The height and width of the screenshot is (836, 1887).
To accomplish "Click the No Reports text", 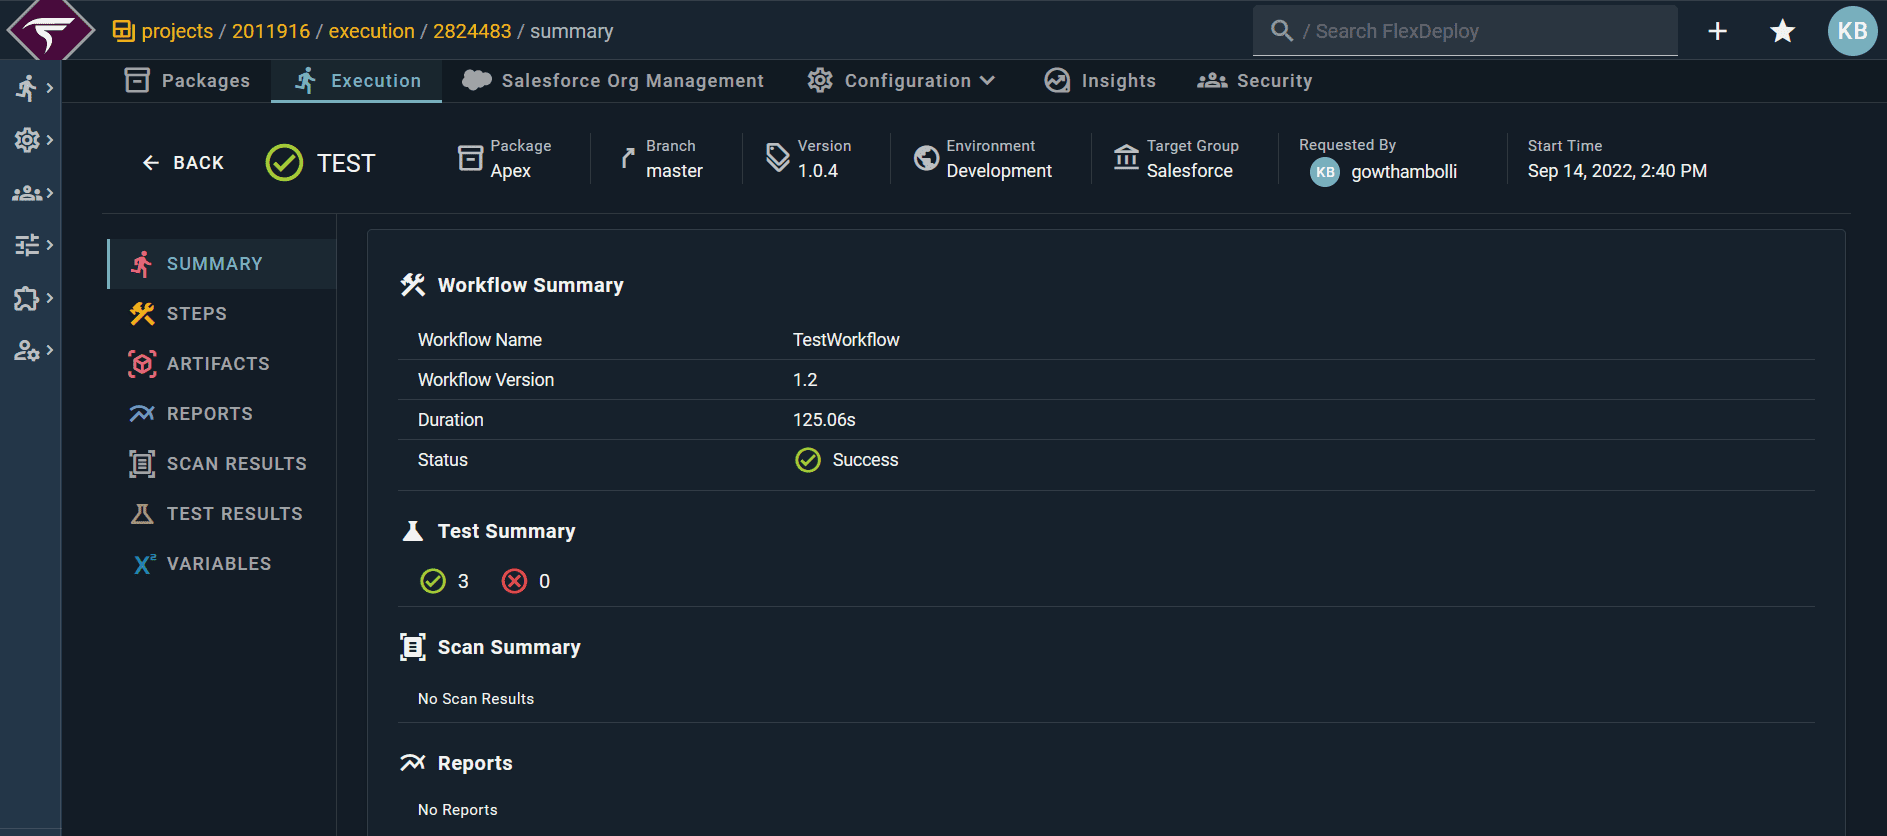I will tap(457, 810).
